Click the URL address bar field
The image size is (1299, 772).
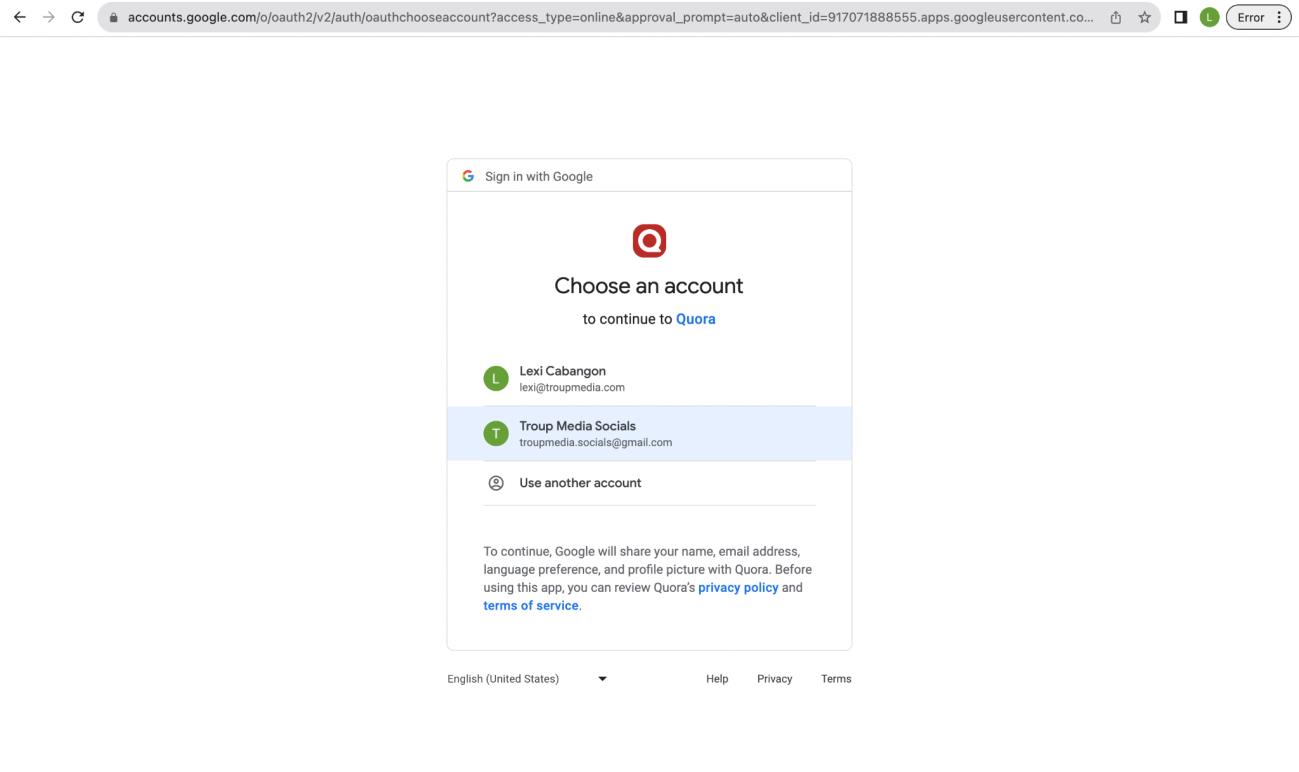600,18
